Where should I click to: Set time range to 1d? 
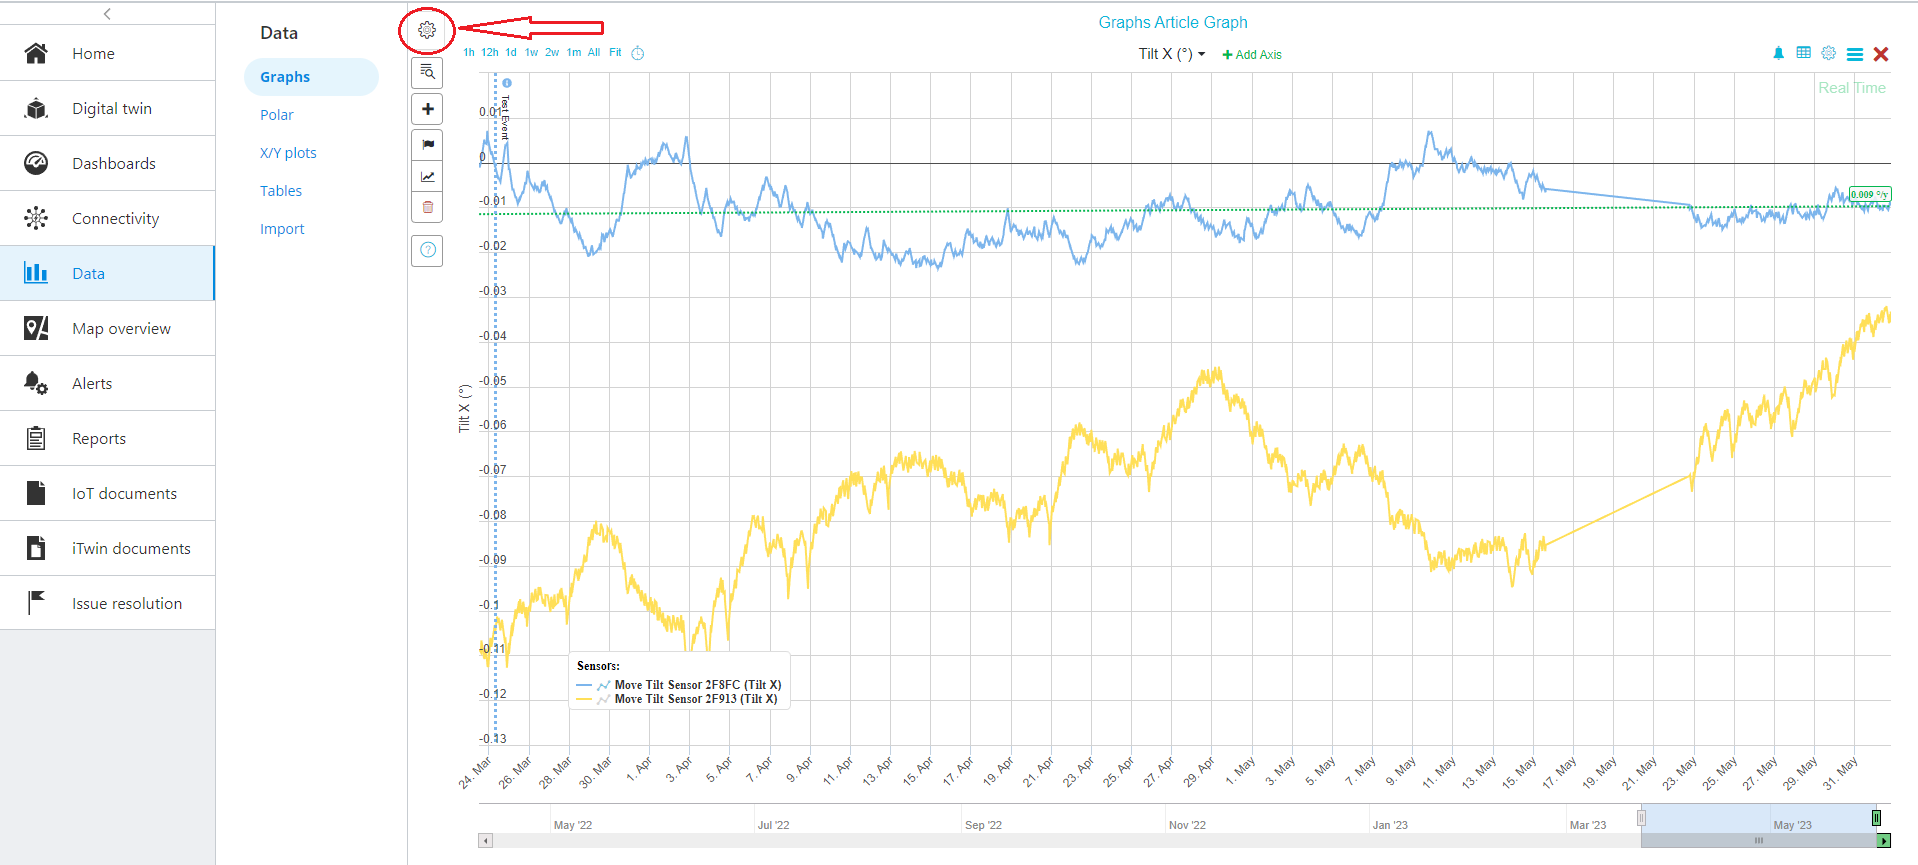(x=511, y=53)
